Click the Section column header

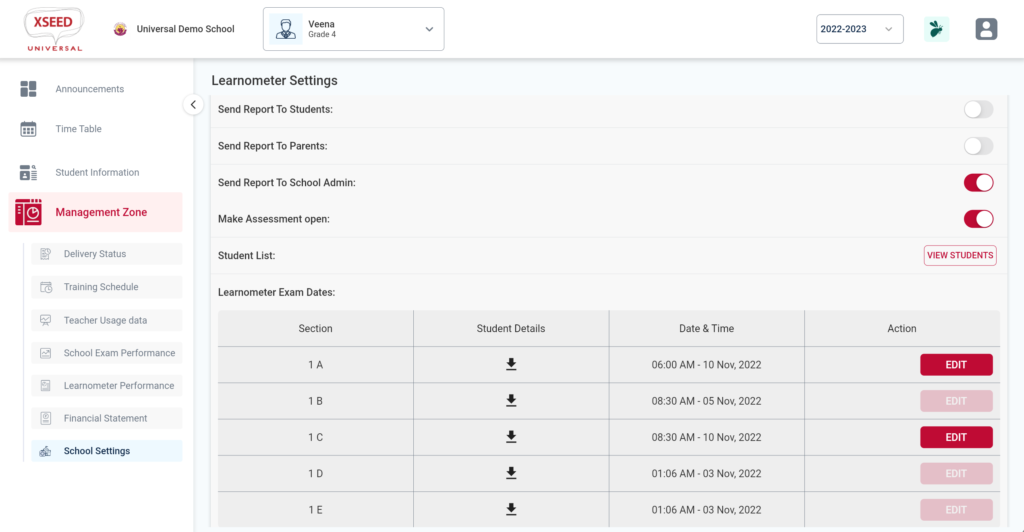click(x=315, y=328)
